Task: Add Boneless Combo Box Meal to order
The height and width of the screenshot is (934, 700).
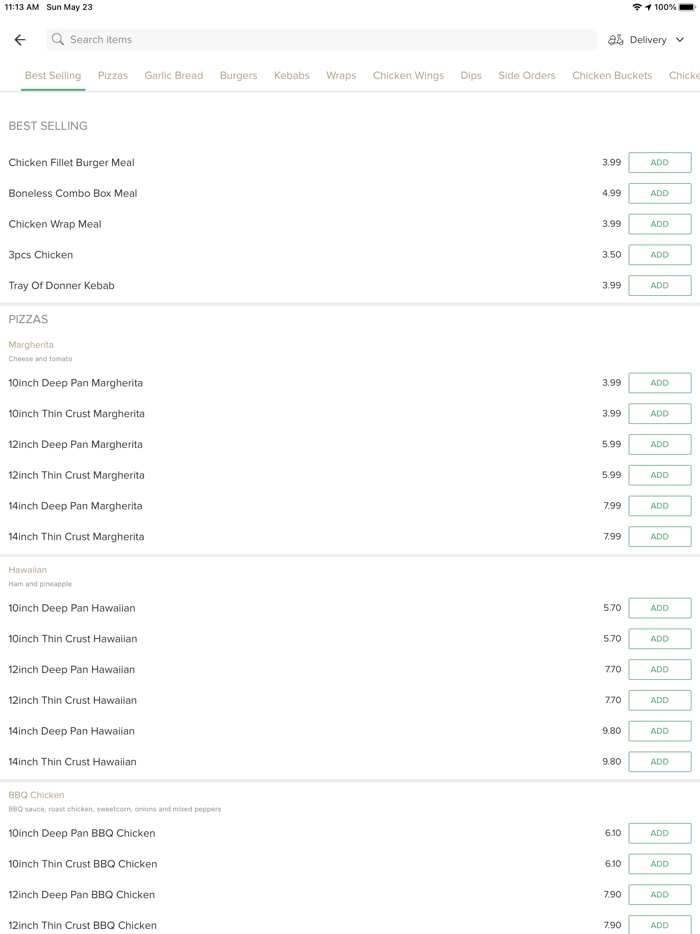Action: coord(659,194)
